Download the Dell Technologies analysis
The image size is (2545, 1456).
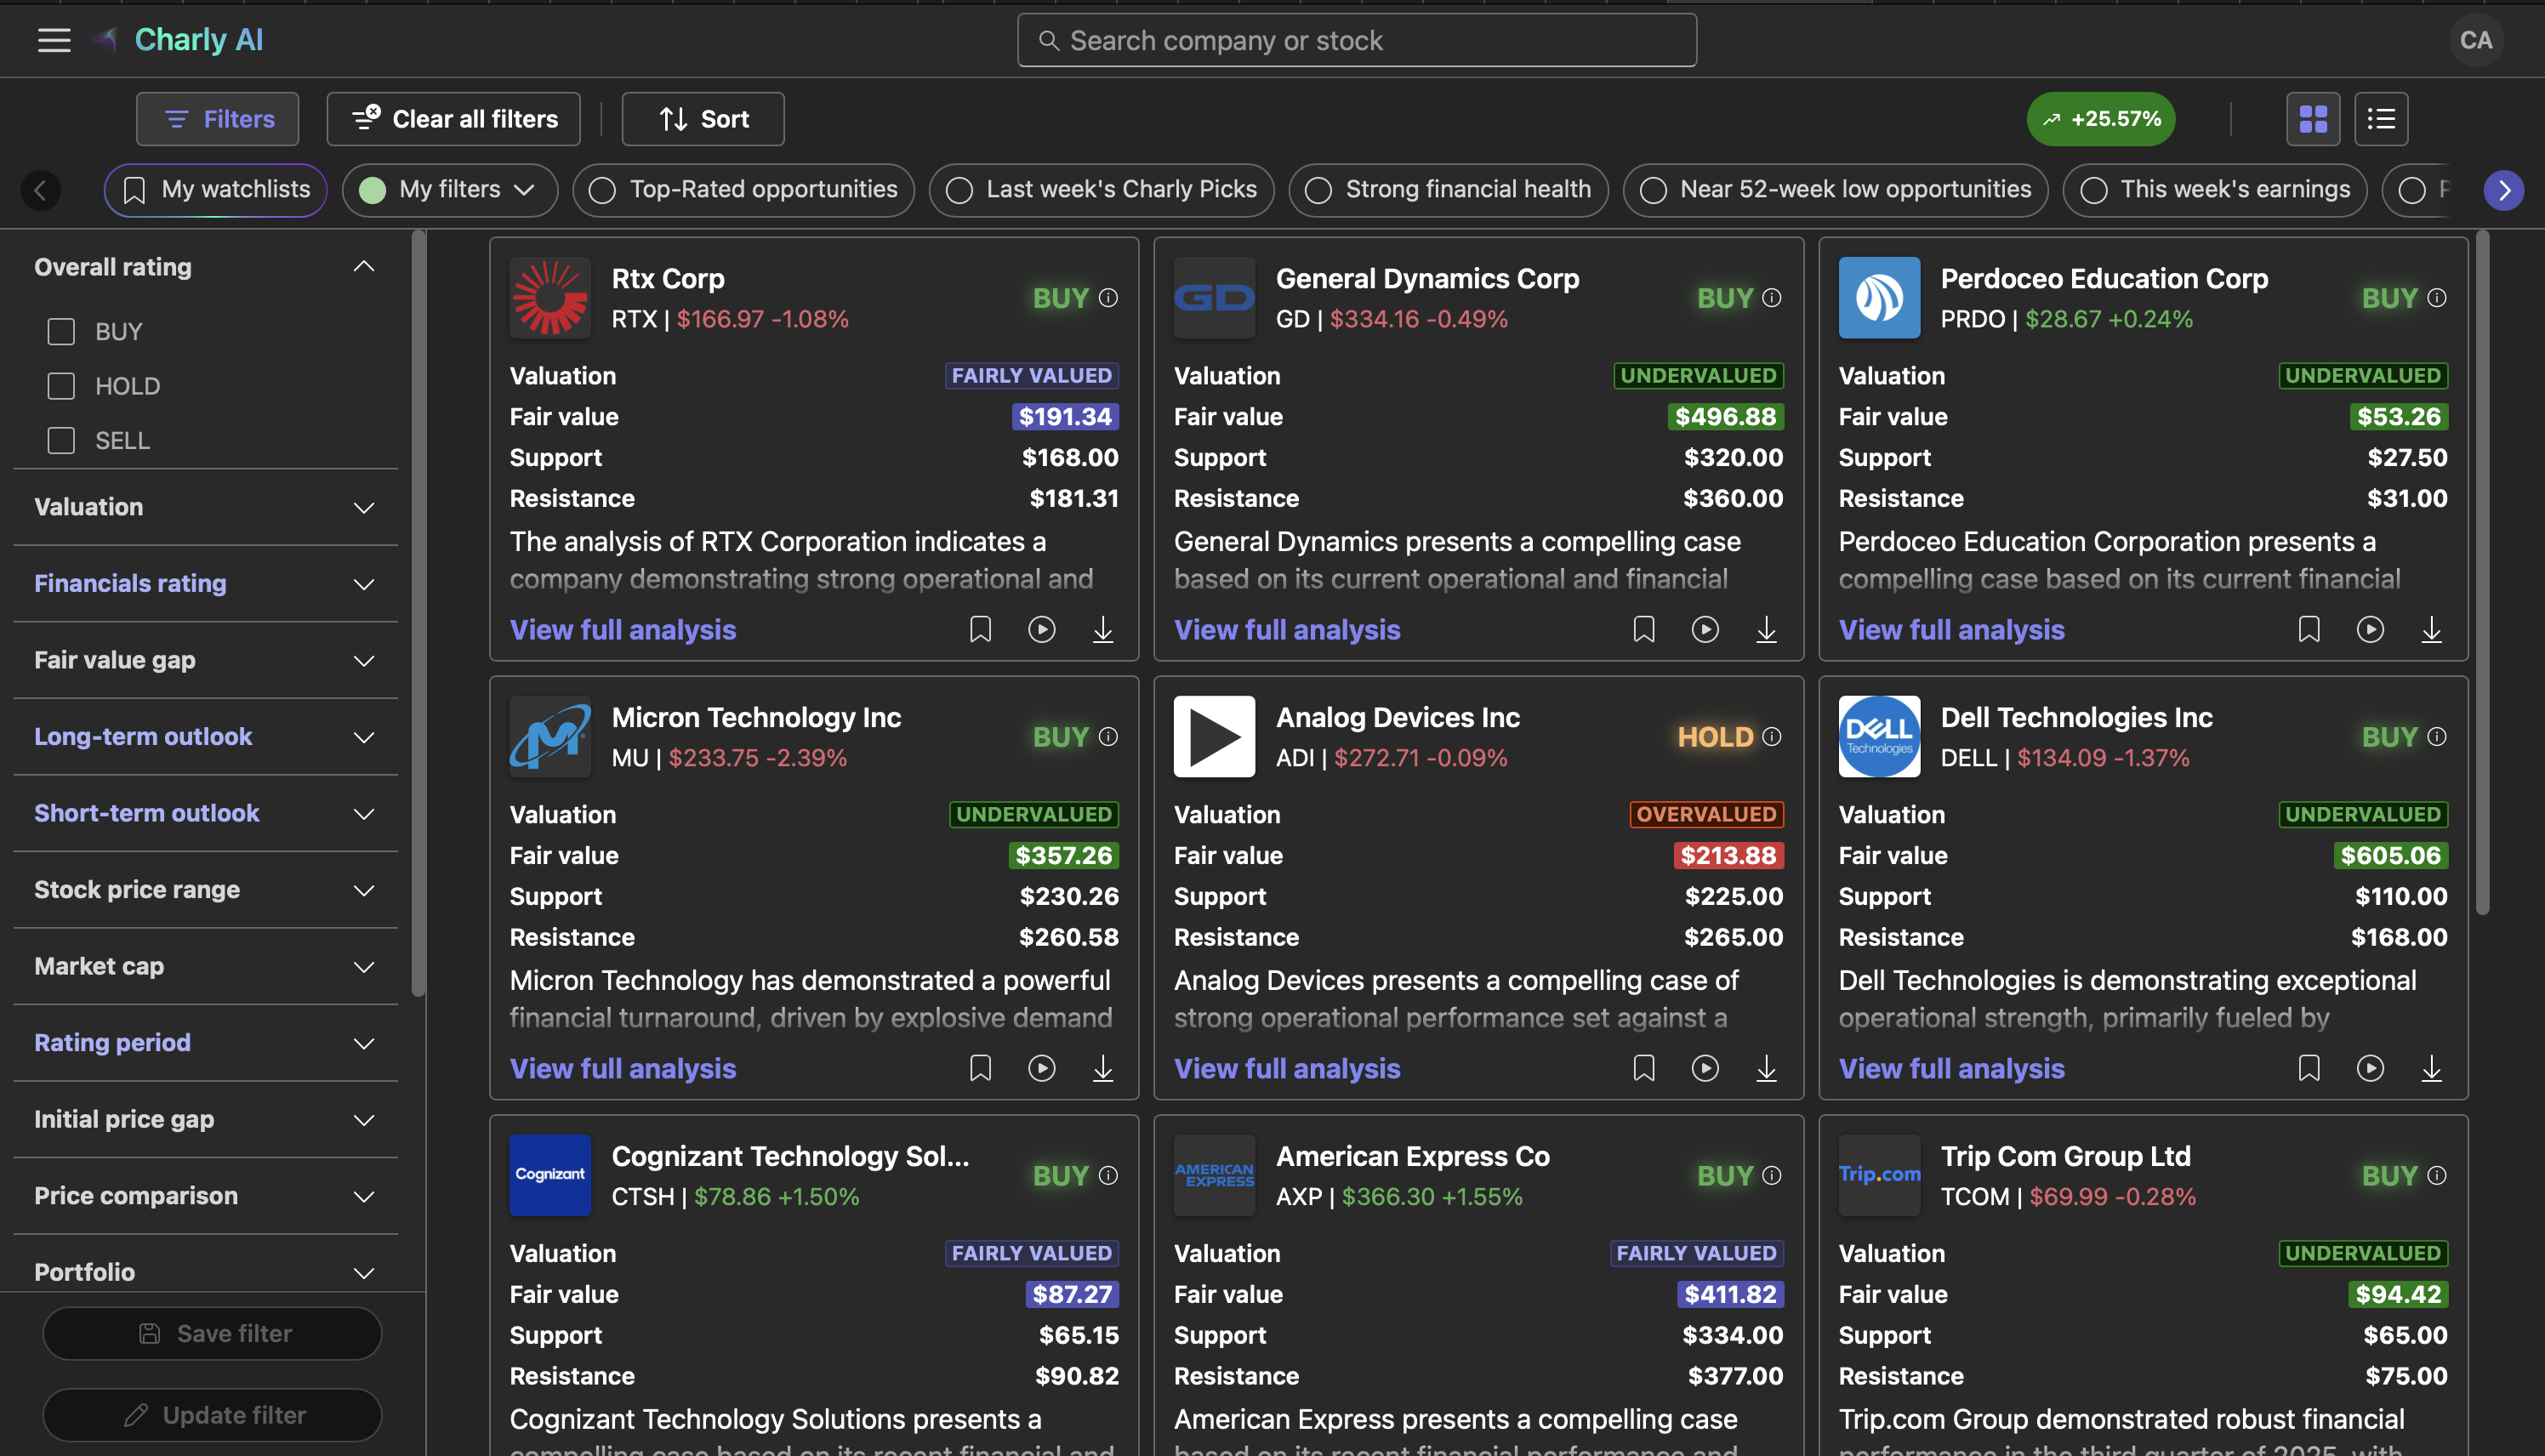pyautogui.click(x=2432, y=1068)
